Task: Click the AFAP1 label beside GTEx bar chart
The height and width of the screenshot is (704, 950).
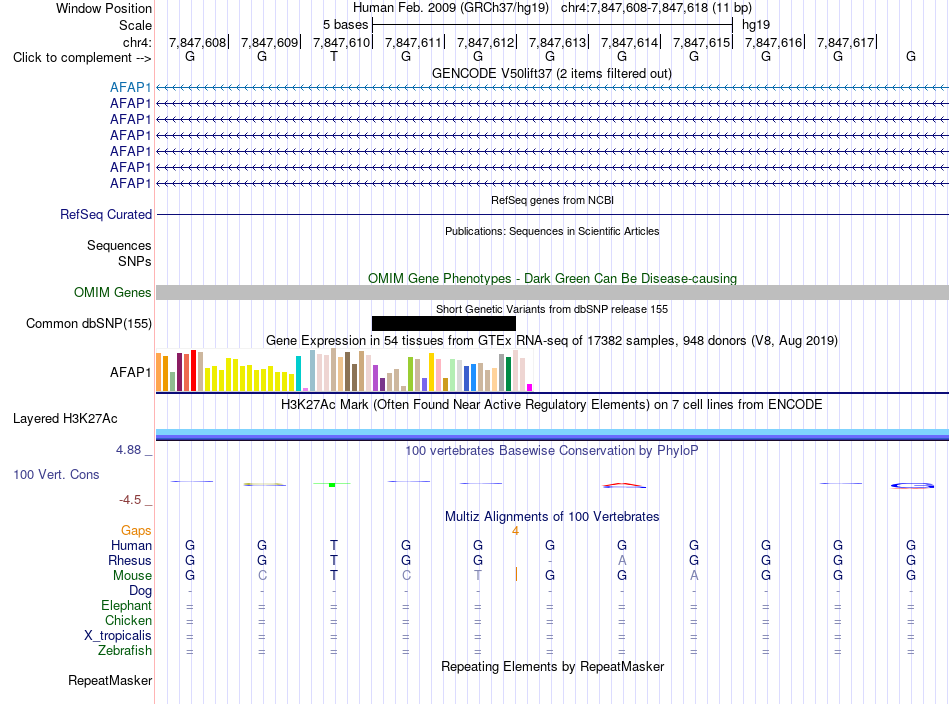Action: coord(130,372)
